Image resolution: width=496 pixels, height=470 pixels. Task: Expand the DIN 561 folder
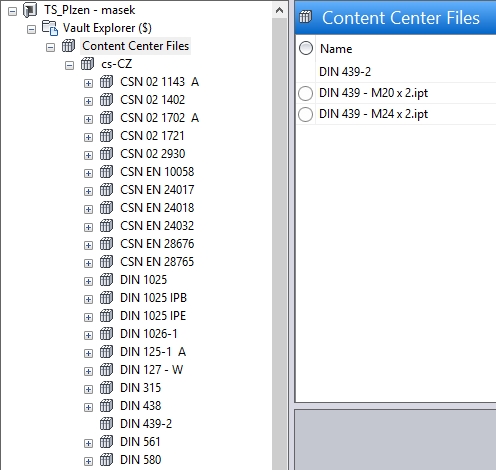pyautogui.click(x=88, y=443)
